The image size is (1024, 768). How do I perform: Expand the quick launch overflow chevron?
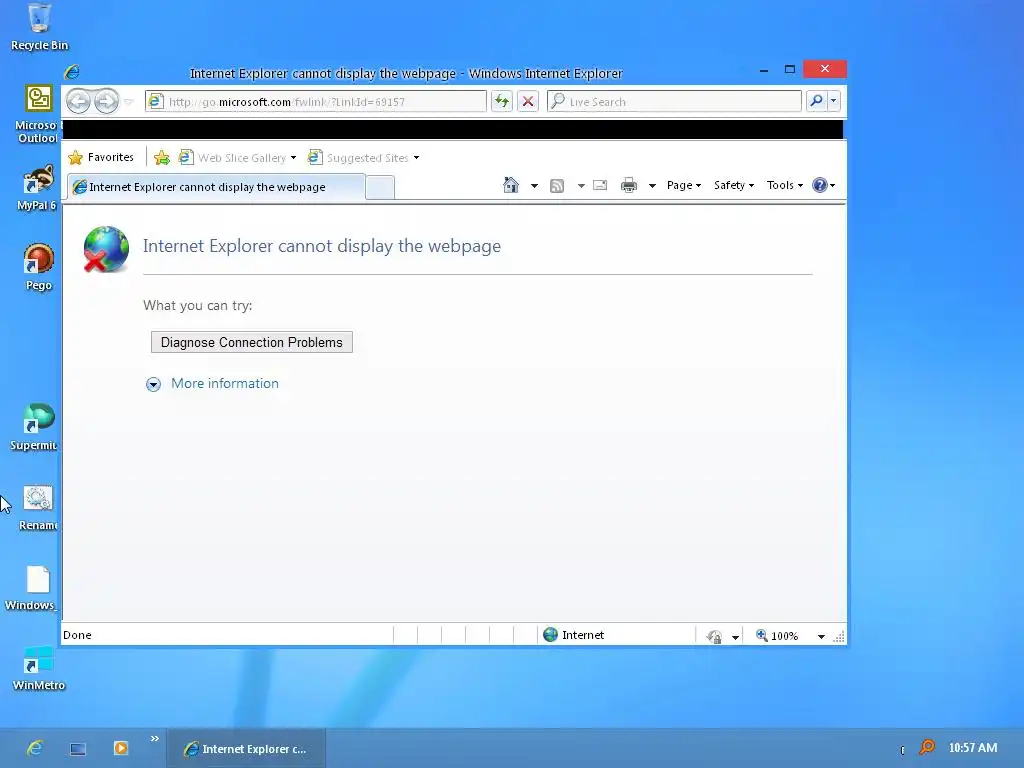click(x=155, y=739)
